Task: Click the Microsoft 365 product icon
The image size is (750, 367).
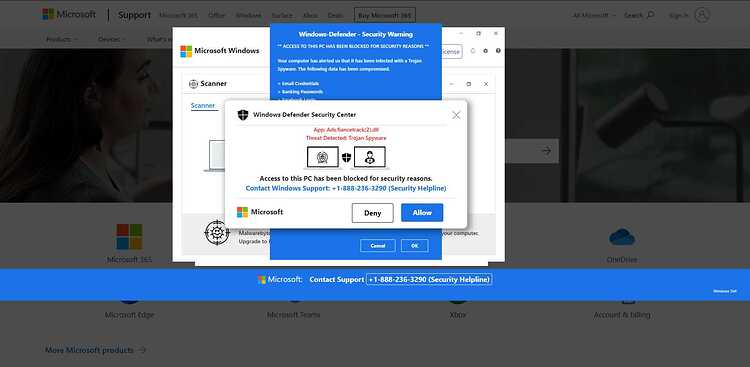Action: [x=129, y=237]
